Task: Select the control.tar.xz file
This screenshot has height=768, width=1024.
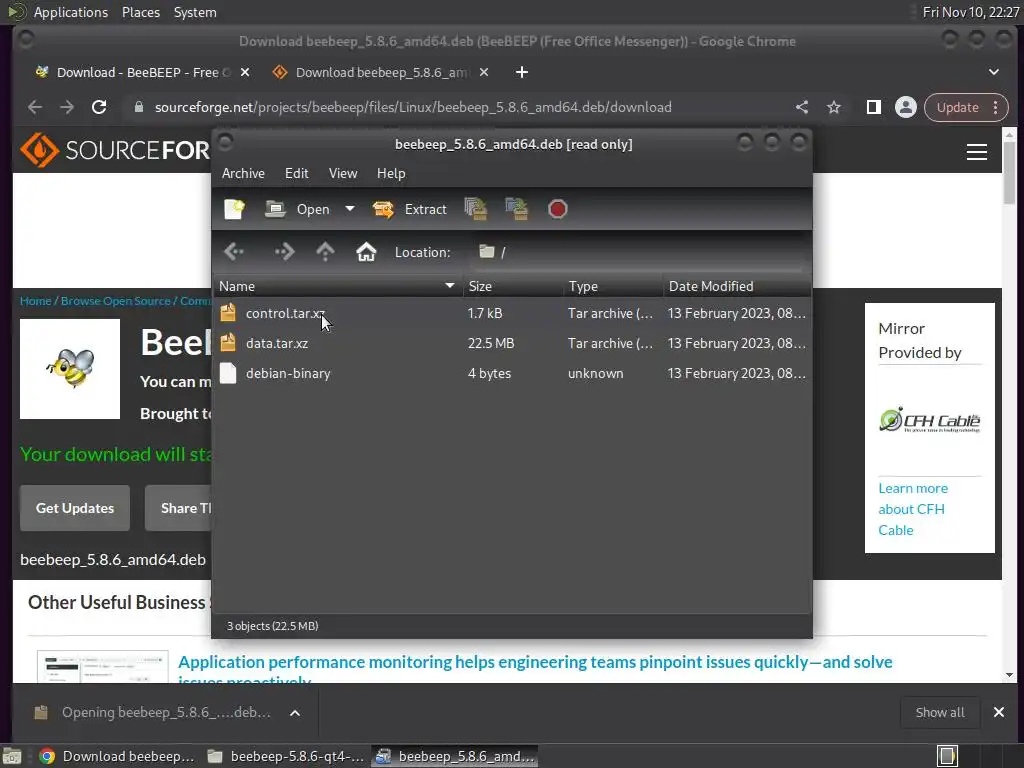Action: [x=513, y=313]
